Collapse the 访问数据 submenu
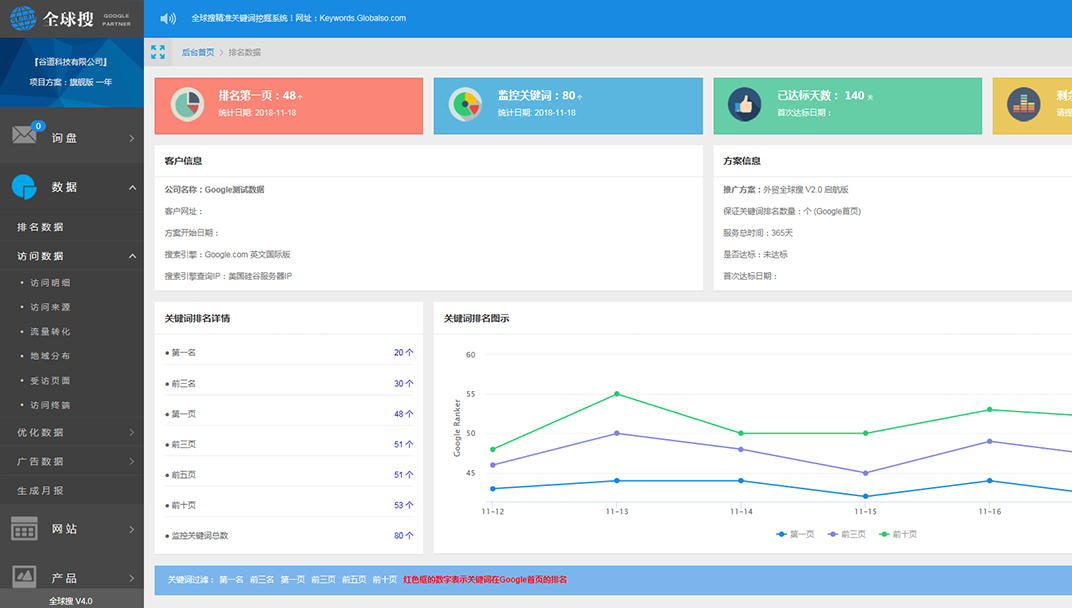The image size is (1072, 608). pos(131,256)
